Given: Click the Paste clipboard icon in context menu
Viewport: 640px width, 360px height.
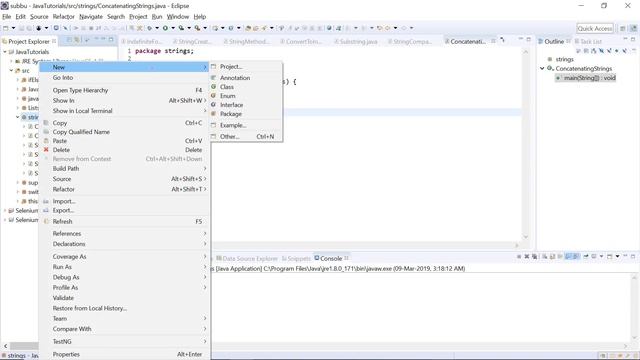Looking at the screenshot, I should pos(46,140).
